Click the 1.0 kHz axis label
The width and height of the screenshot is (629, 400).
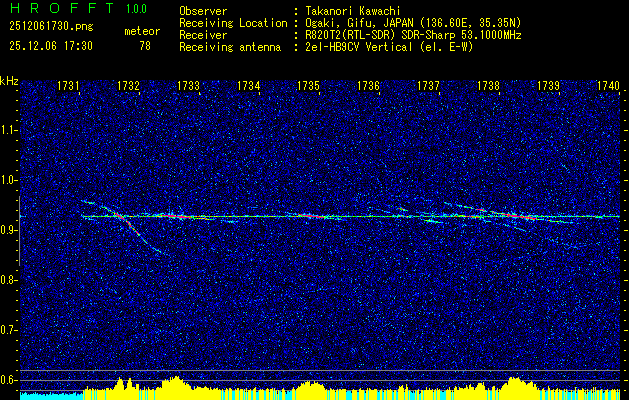click(x=9, y=180)
